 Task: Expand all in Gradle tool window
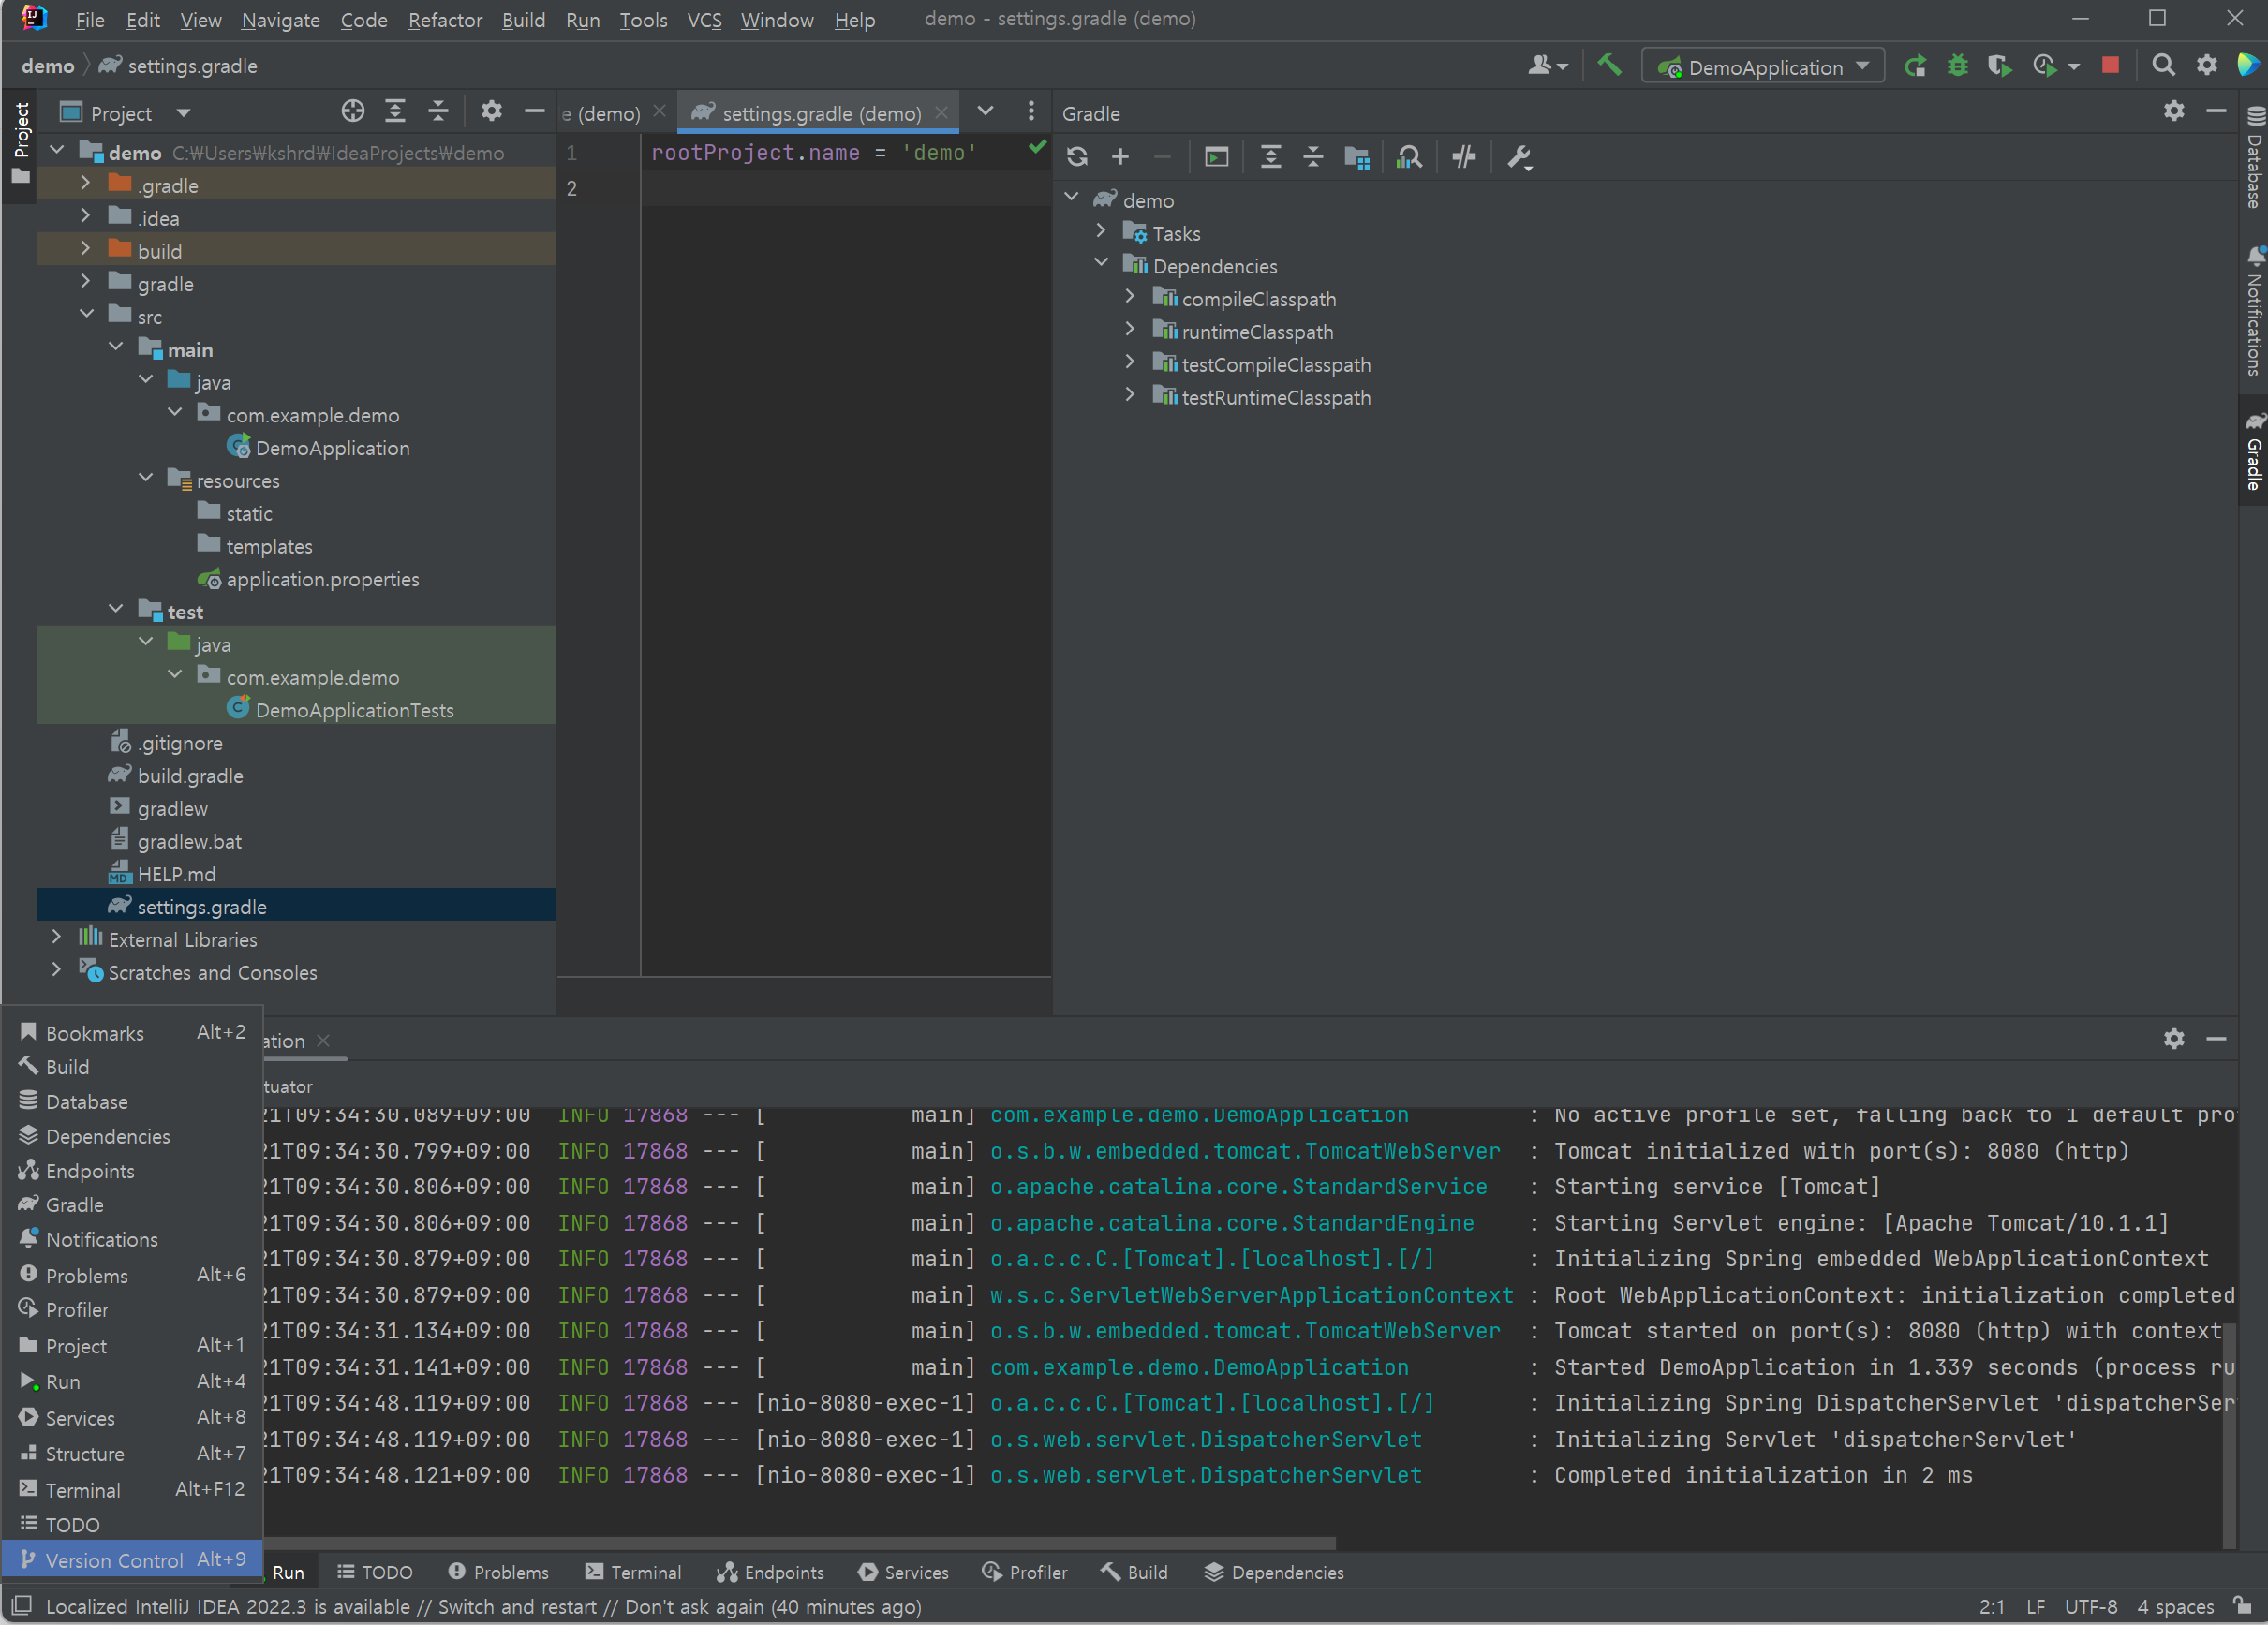pos(1270,157)
